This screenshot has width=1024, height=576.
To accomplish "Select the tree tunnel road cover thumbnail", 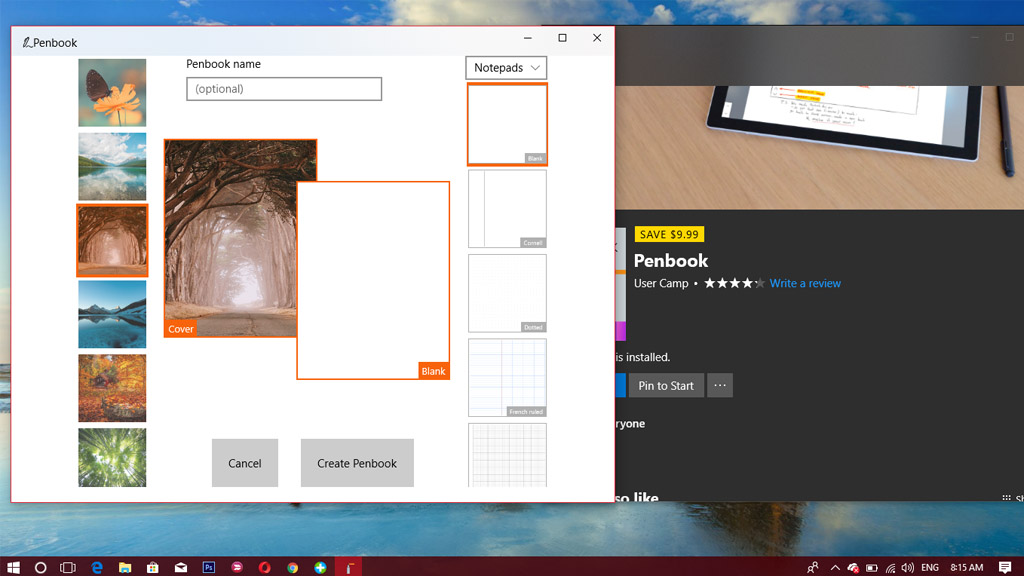I will coord(112,240).
